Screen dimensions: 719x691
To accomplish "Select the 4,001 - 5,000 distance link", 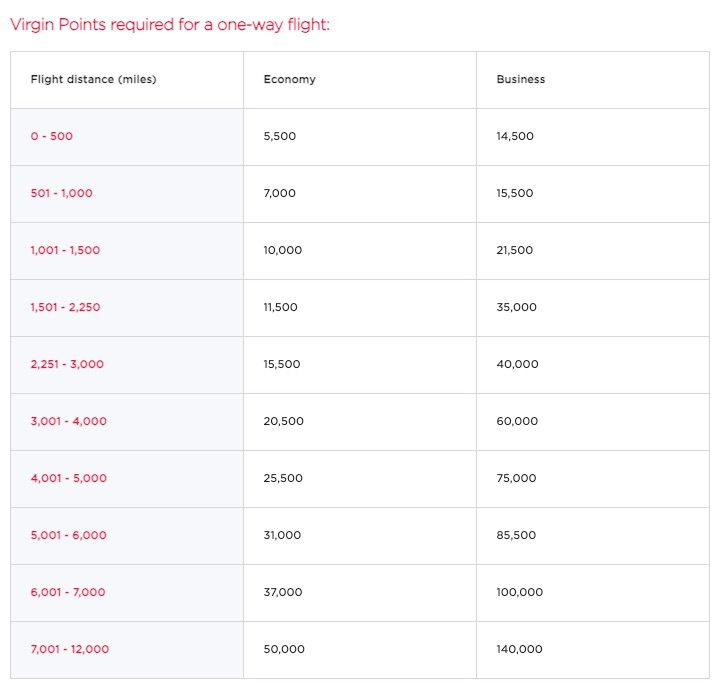I will click(68, 478).
